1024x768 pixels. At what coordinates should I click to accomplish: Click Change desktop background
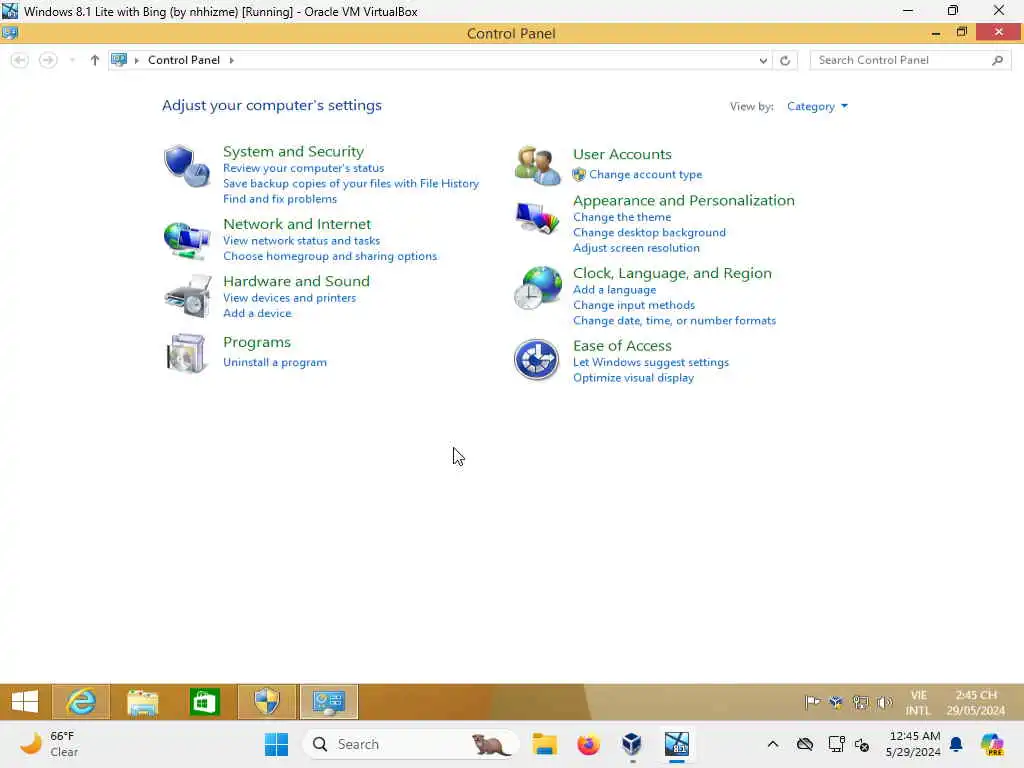pos(649,232)
